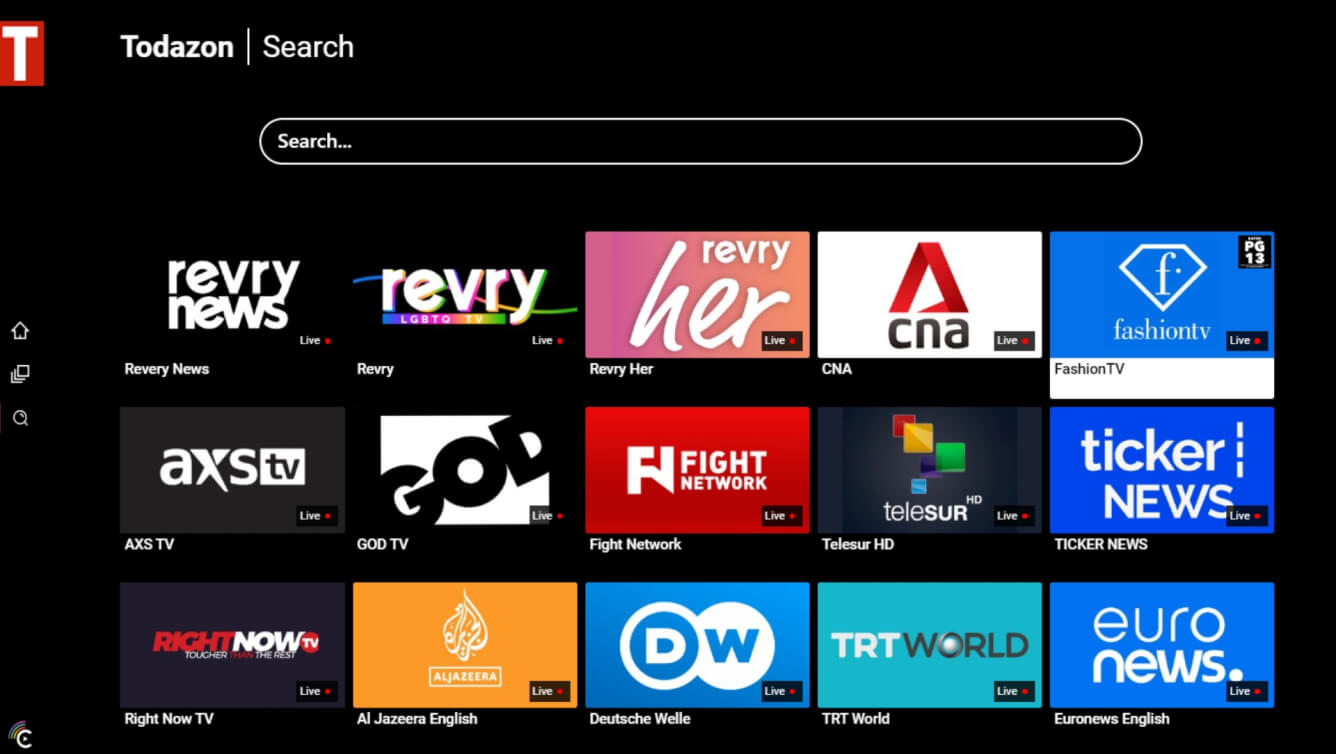The image size is (1336, 754).
Task: Open the Revery News channel thumbnail
Action: 232,295
